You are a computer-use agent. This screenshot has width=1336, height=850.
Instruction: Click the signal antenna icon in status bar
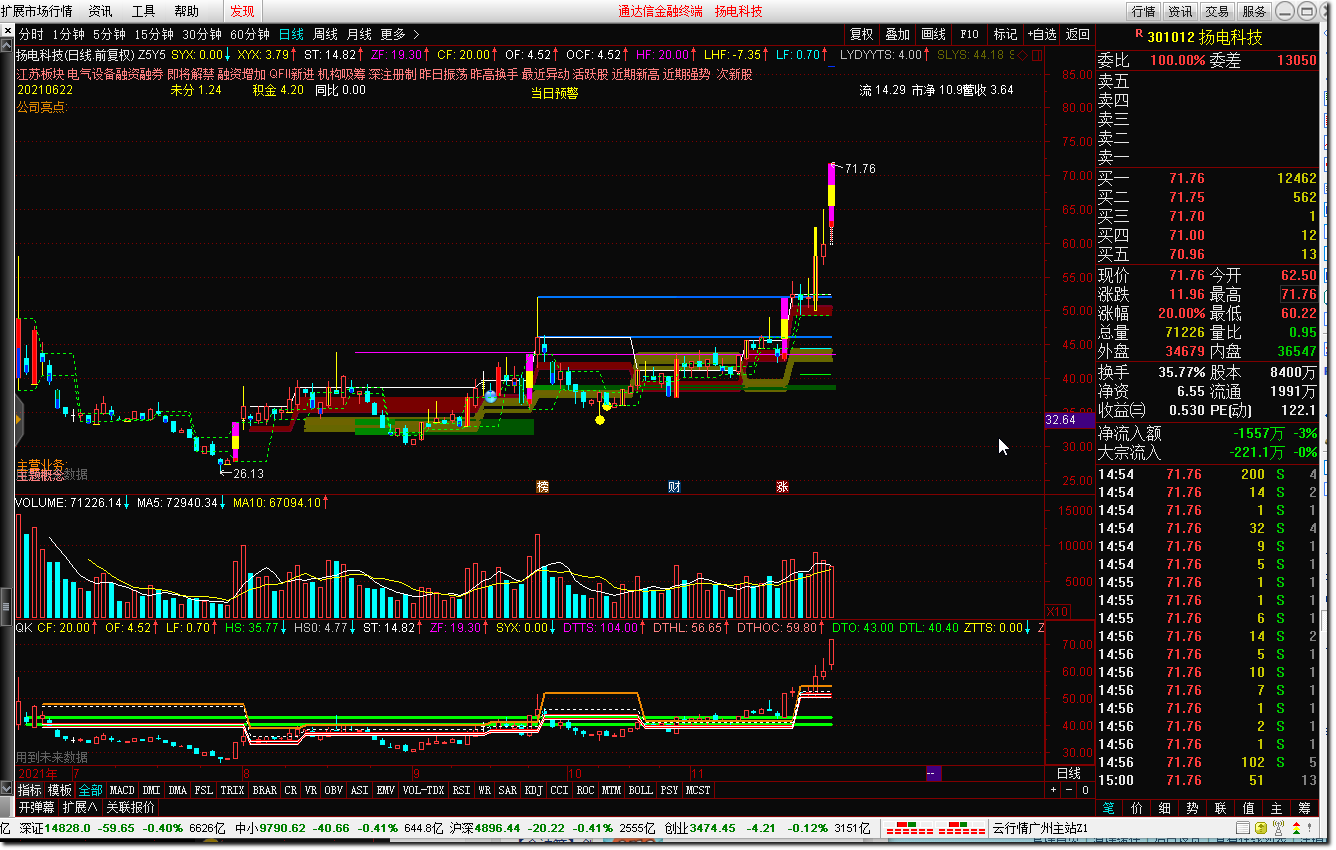pyautogui.click(x=1278, y=828)
